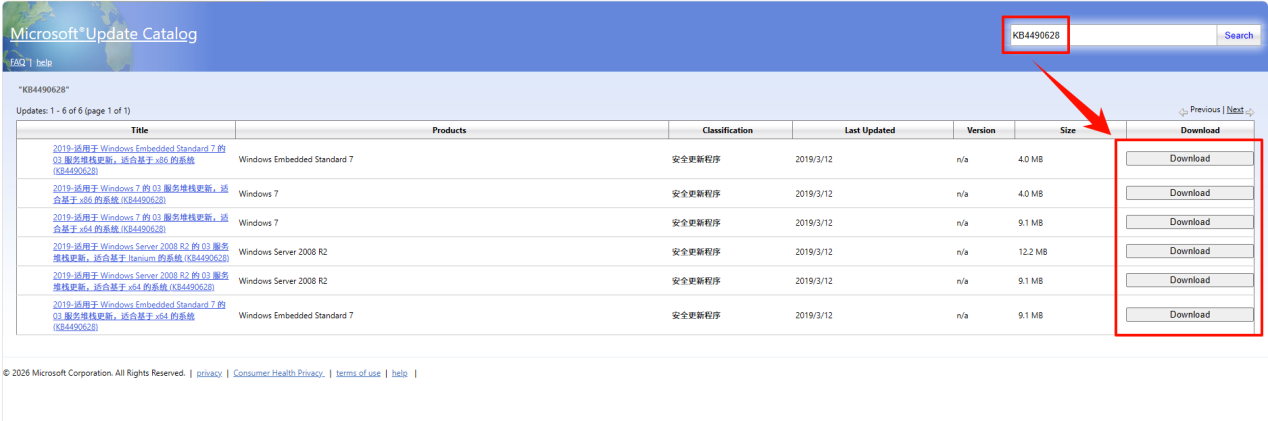The image size is (1268, 421).
Task: Click the Previous page arrow icon
Action: [1183, 111]
